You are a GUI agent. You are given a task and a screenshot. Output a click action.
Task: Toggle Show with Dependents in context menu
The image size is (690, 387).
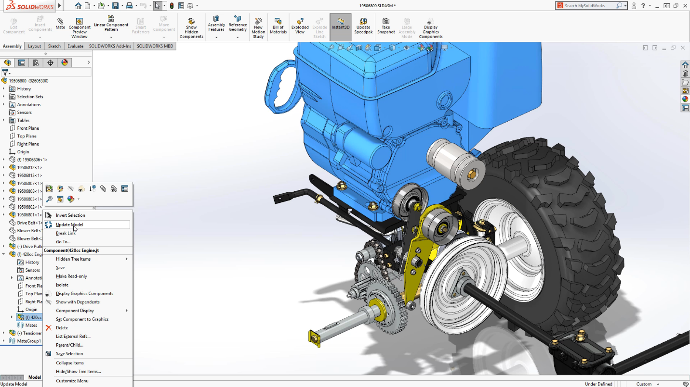[x=77, y=302]
